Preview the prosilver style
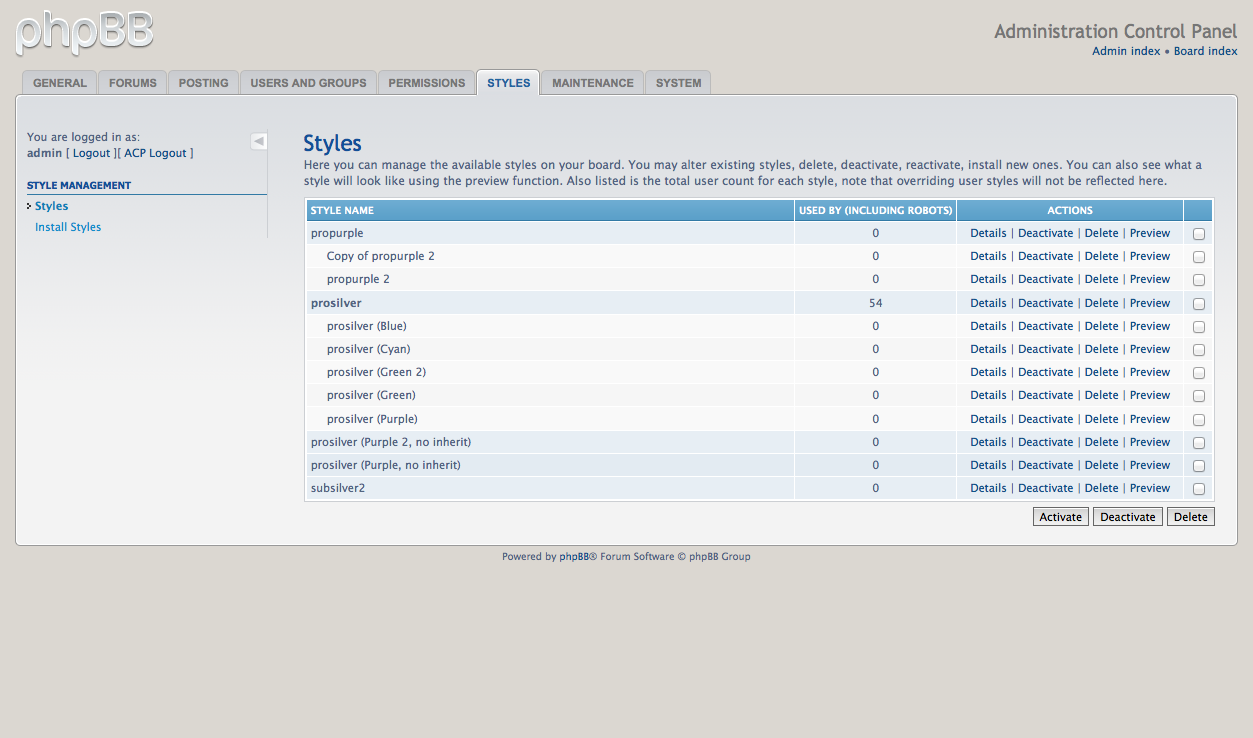The height and width of the screenshot is (738, 1253). (x=1150, y=303)
